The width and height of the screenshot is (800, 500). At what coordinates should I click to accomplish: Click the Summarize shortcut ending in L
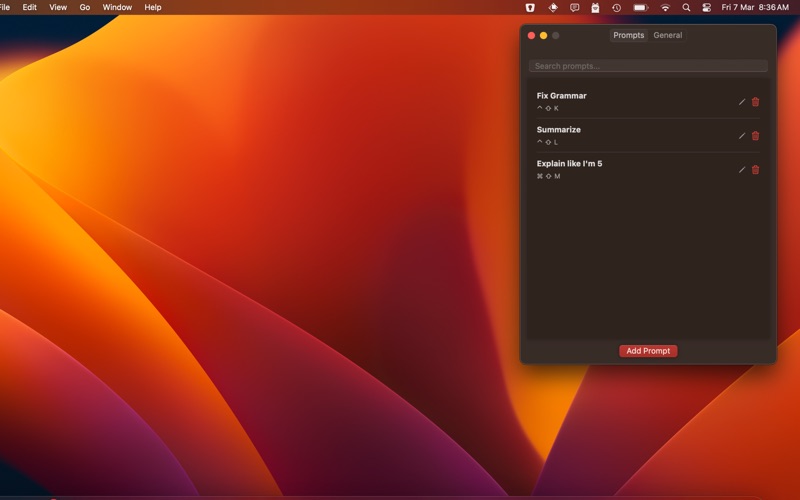[x=547, y=142]
